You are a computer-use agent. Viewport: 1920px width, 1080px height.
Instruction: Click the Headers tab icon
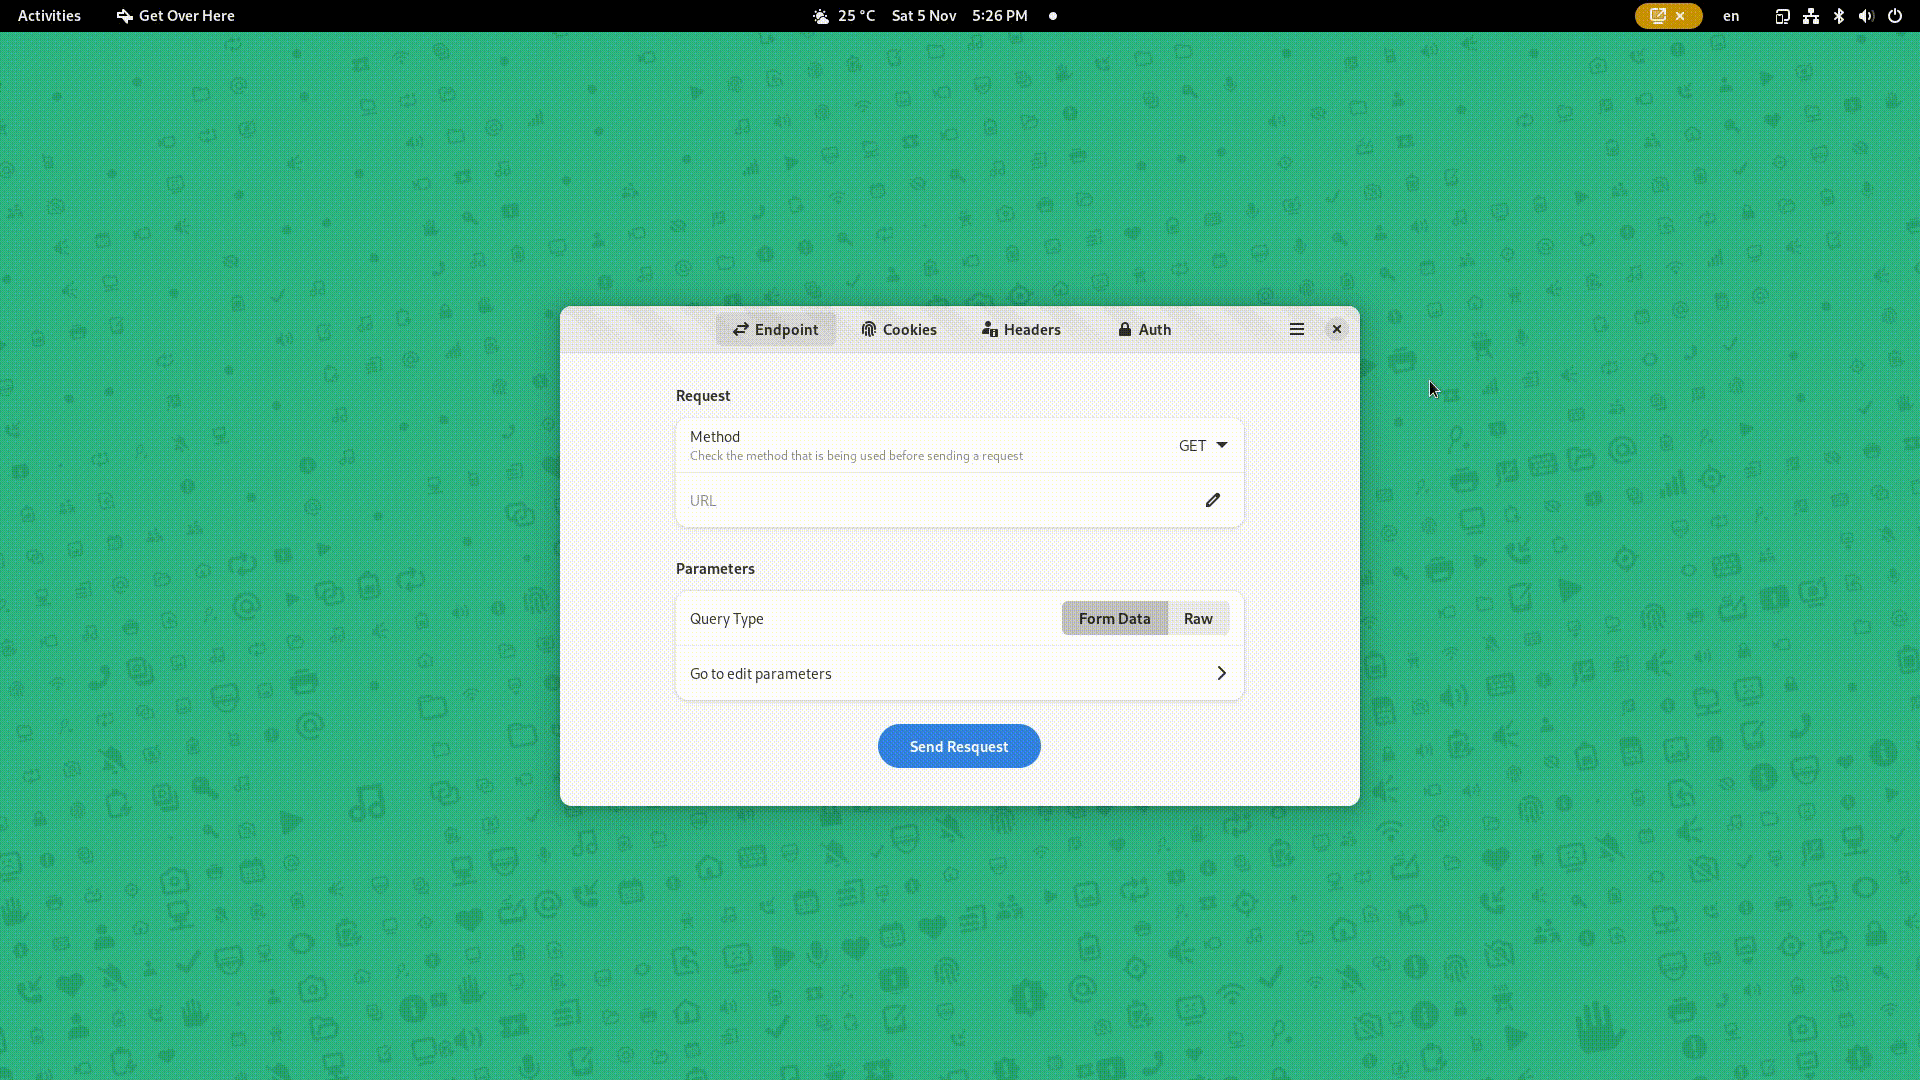pos(989,328)
